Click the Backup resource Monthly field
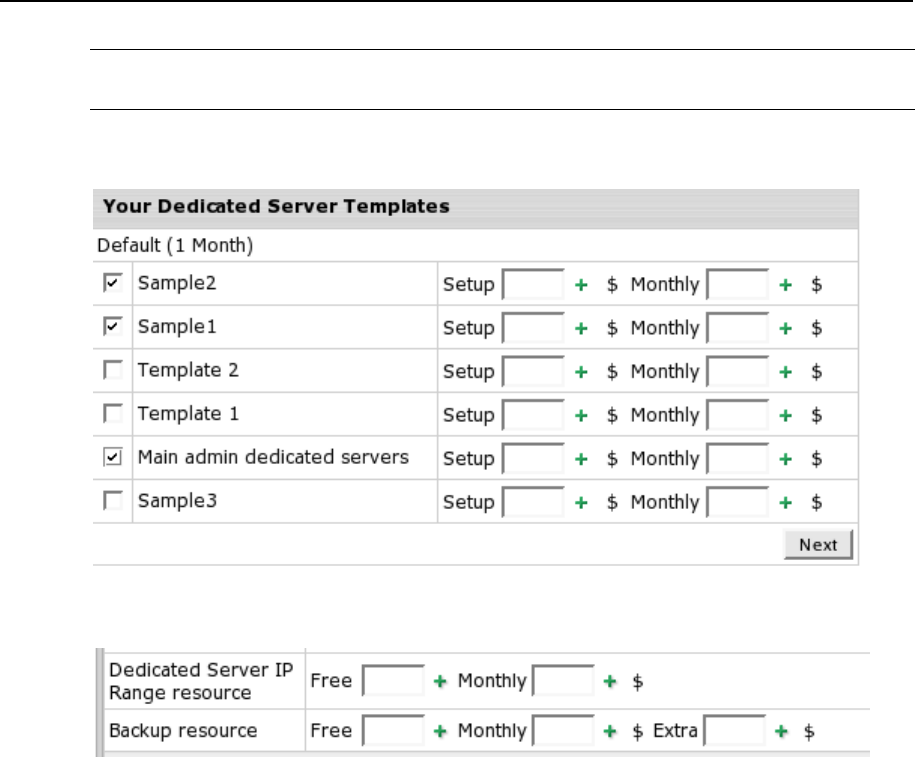 coord(563,731)
